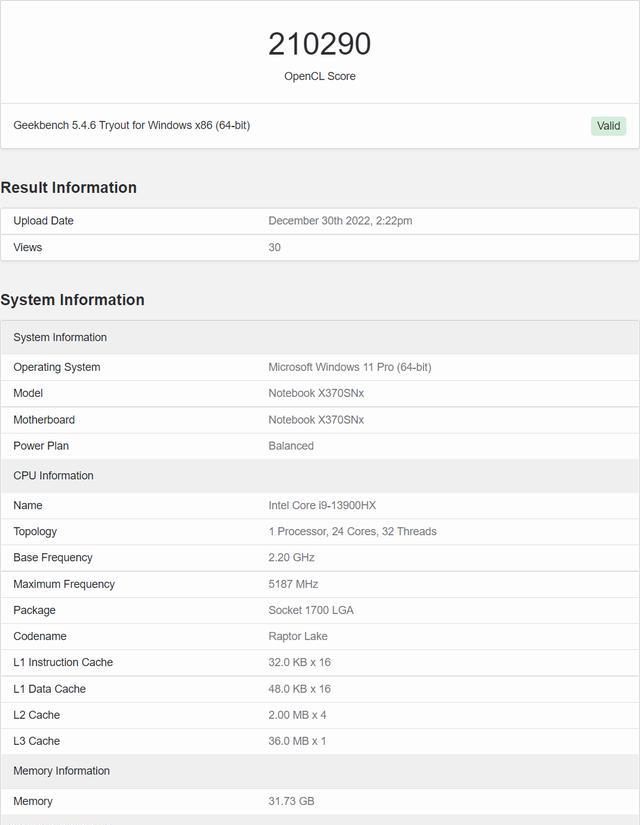Click the Memory Information section header

[319, 771]
